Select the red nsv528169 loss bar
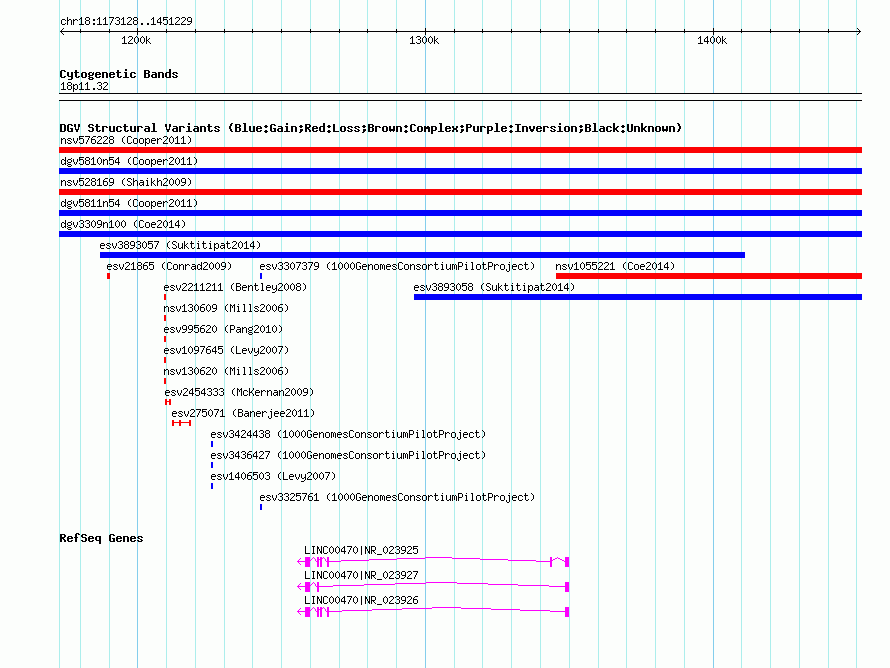This screenshot has height=668, width=890. (460, 192)
